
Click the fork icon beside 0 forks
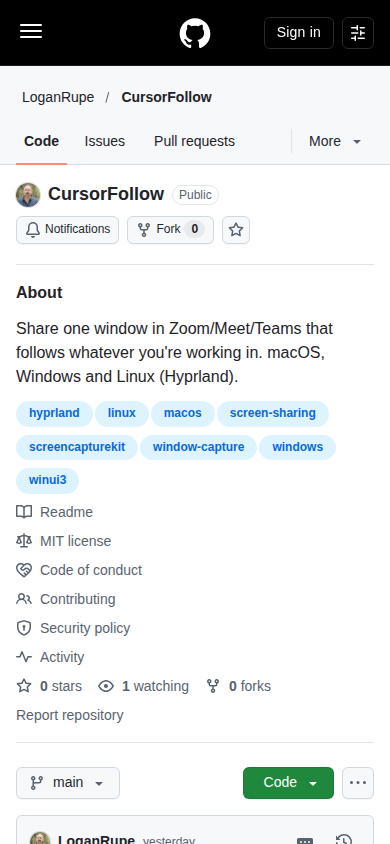pyautogui.click(x=213, y=686)
